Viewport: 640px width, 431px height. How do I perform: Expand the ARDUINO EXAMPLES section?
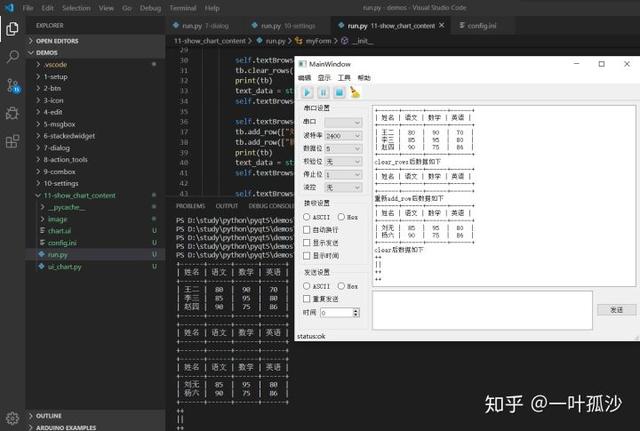[x=96, y=427]
